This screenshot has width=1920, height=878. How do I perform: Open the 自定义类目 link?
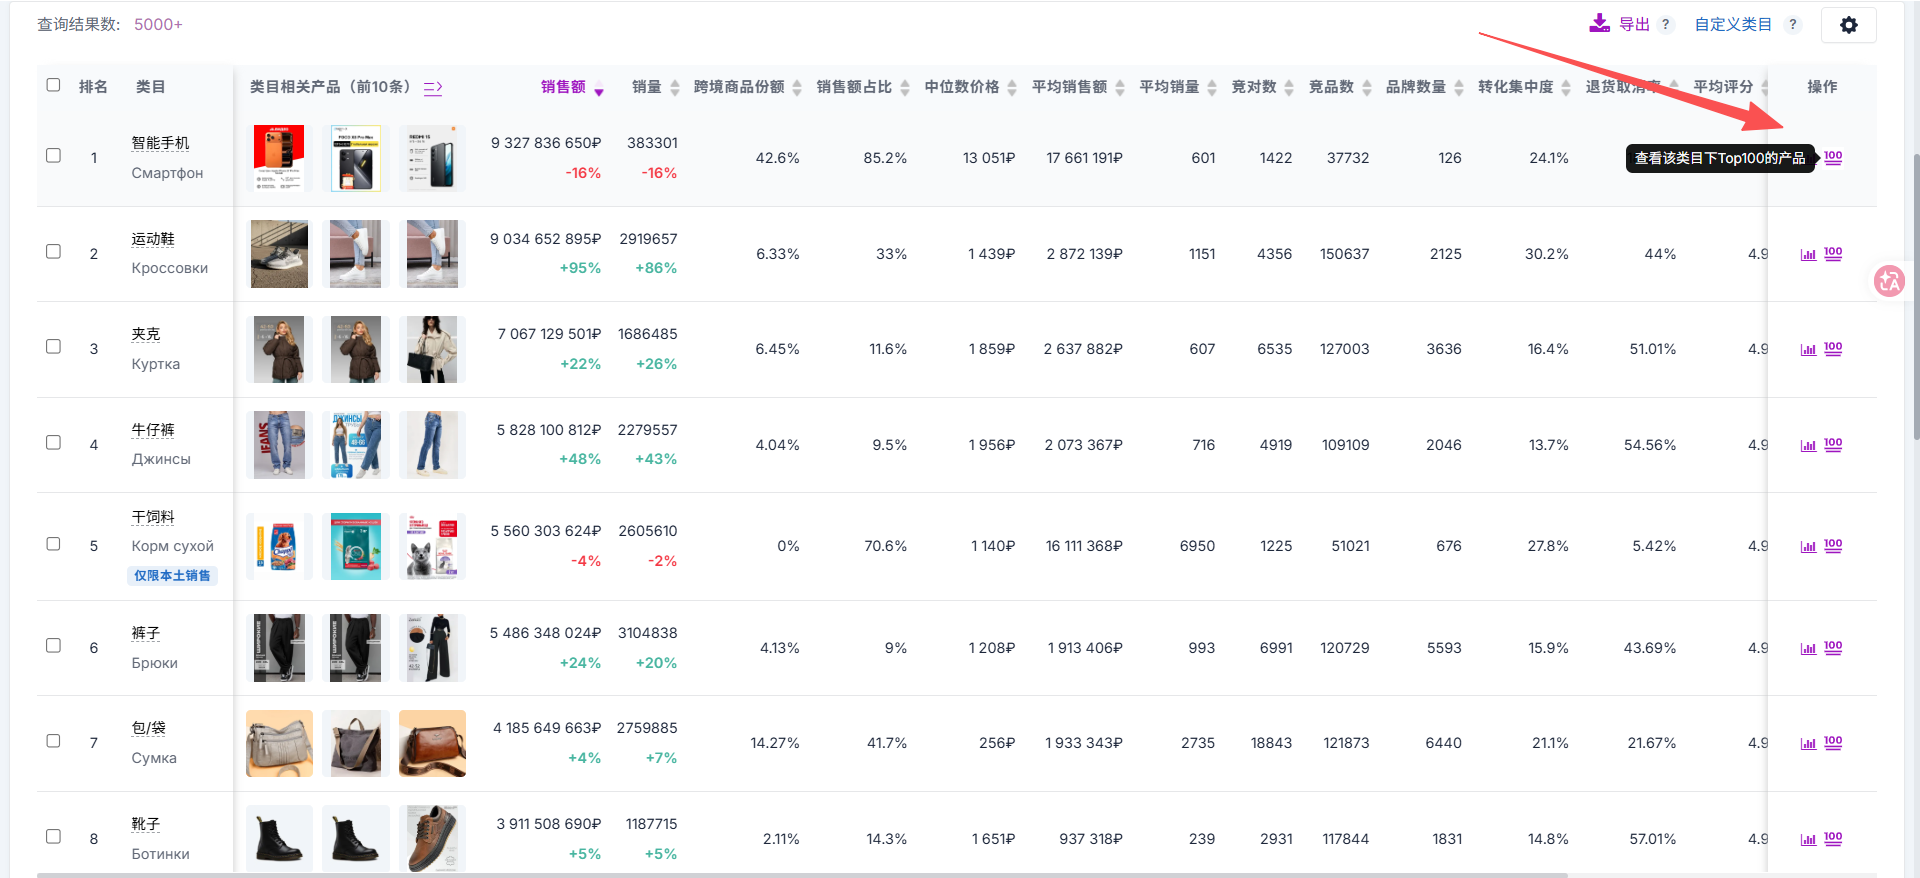pyautogui.click(x=1733, y=24)
